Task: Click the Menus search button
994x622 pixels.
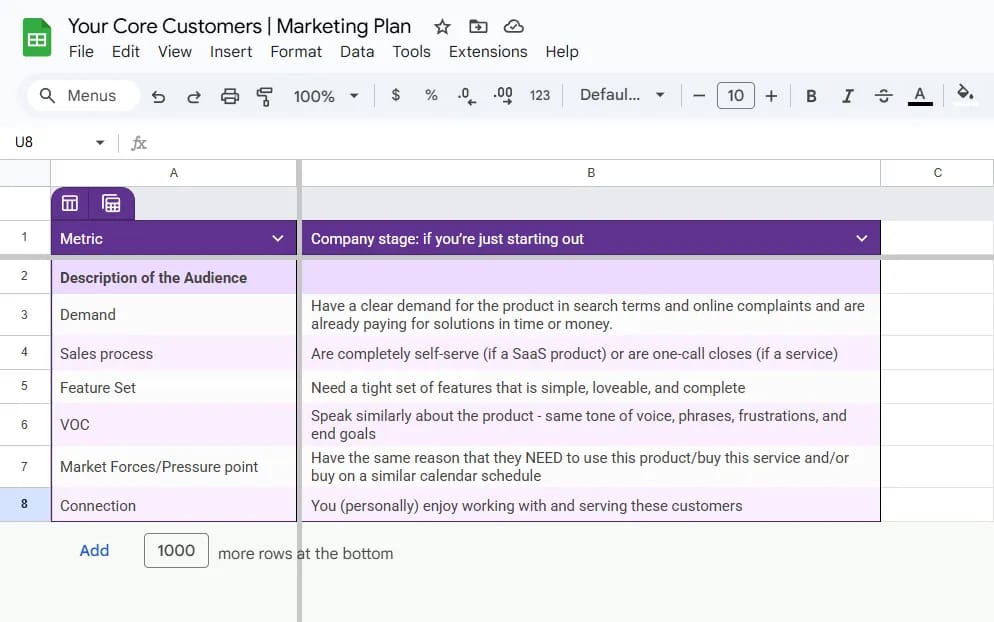Action: (77, 96)
